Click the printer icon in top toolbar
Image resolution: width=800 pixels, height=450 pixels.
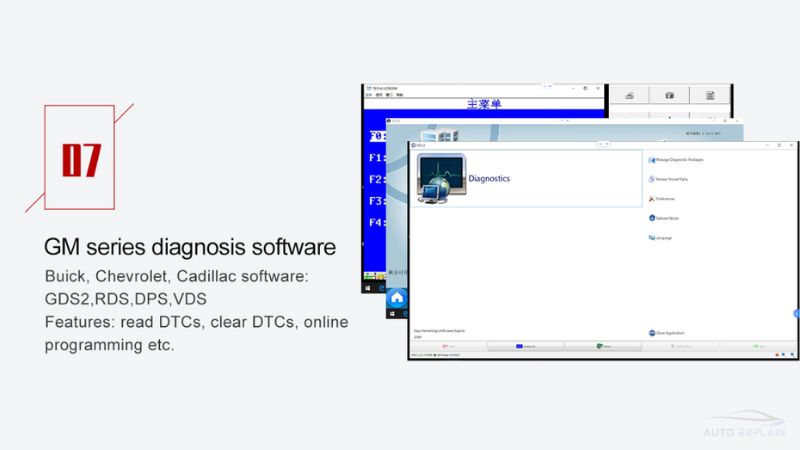629,96
